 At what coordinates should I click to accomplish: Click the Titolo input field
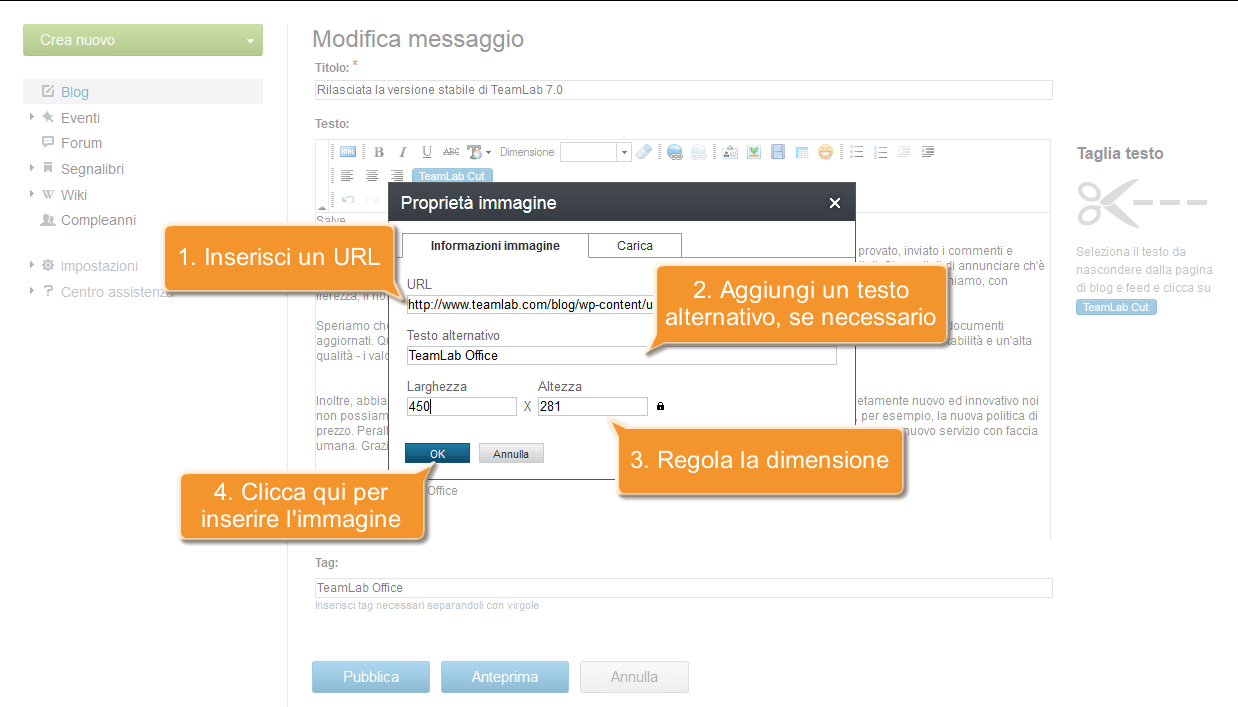click(x=683, y=90)
